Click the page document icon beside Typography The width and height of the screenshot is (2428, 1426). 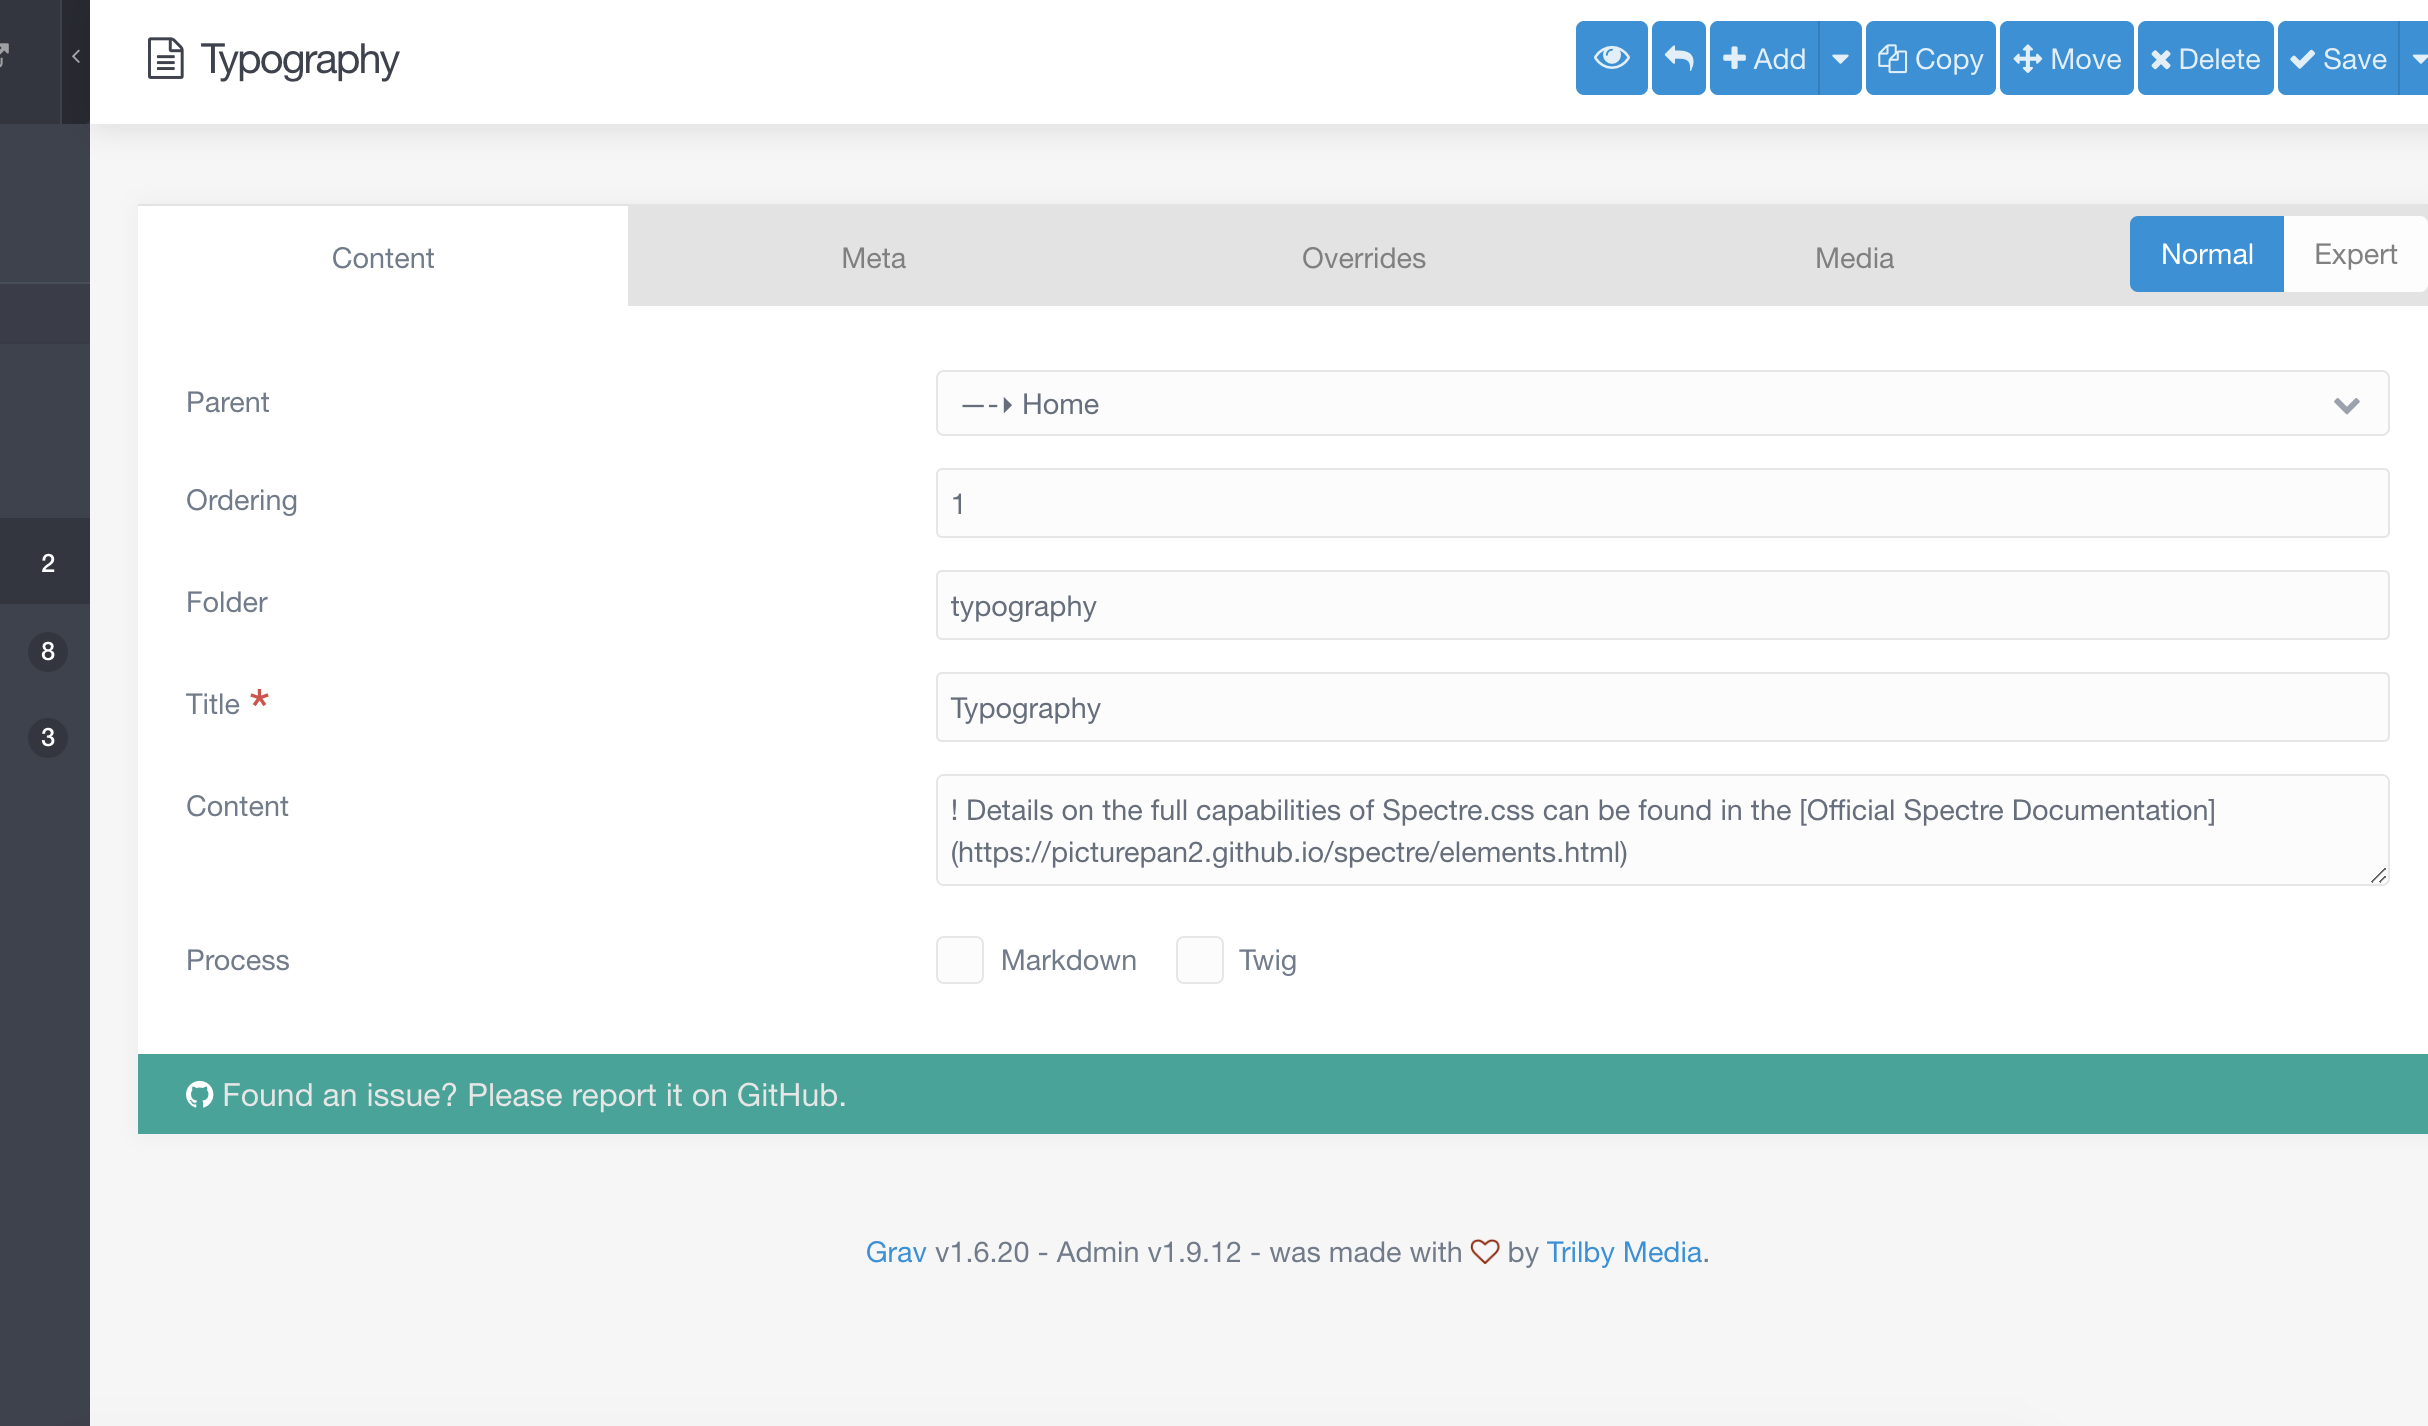[x=165, y=59]
